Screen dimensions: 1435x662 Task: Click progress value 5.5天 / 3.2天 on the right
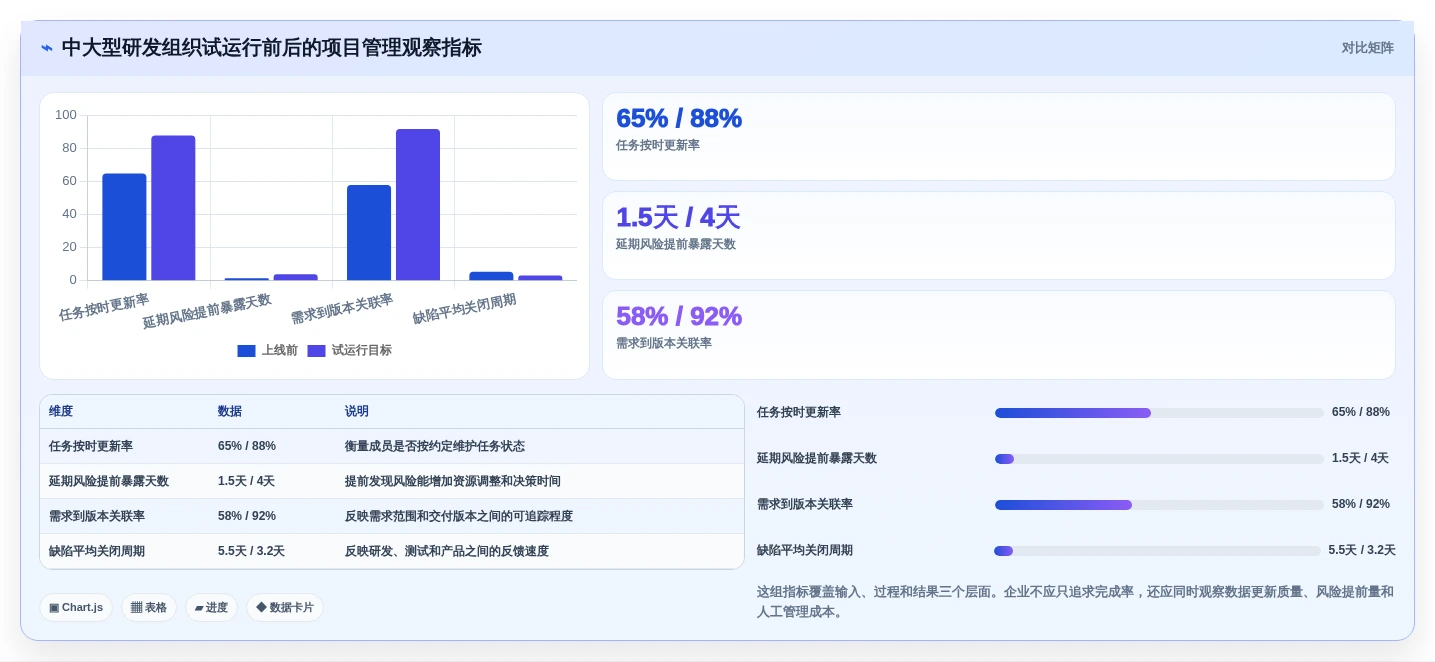(1362, 550)
